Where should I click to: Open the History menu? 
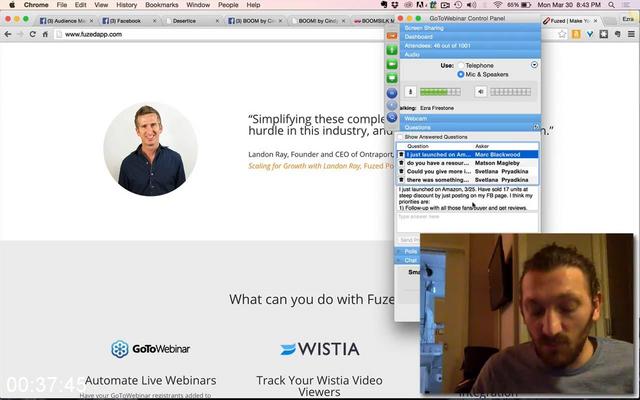coord(127,5)
